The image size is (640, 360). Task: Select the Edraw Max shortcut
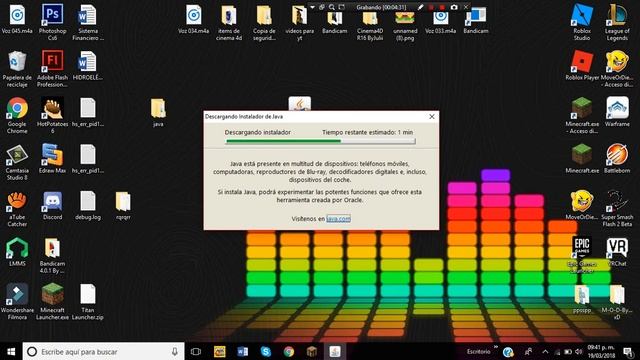pos(52,158)
